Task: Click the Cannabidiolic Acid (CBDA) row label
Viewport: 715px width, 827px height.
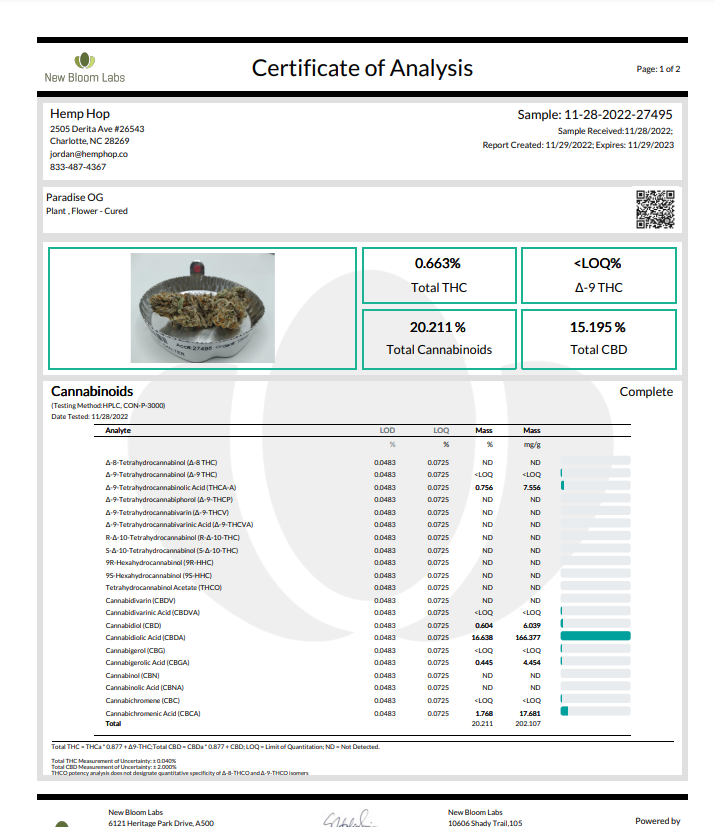Action: pos(146,638)
